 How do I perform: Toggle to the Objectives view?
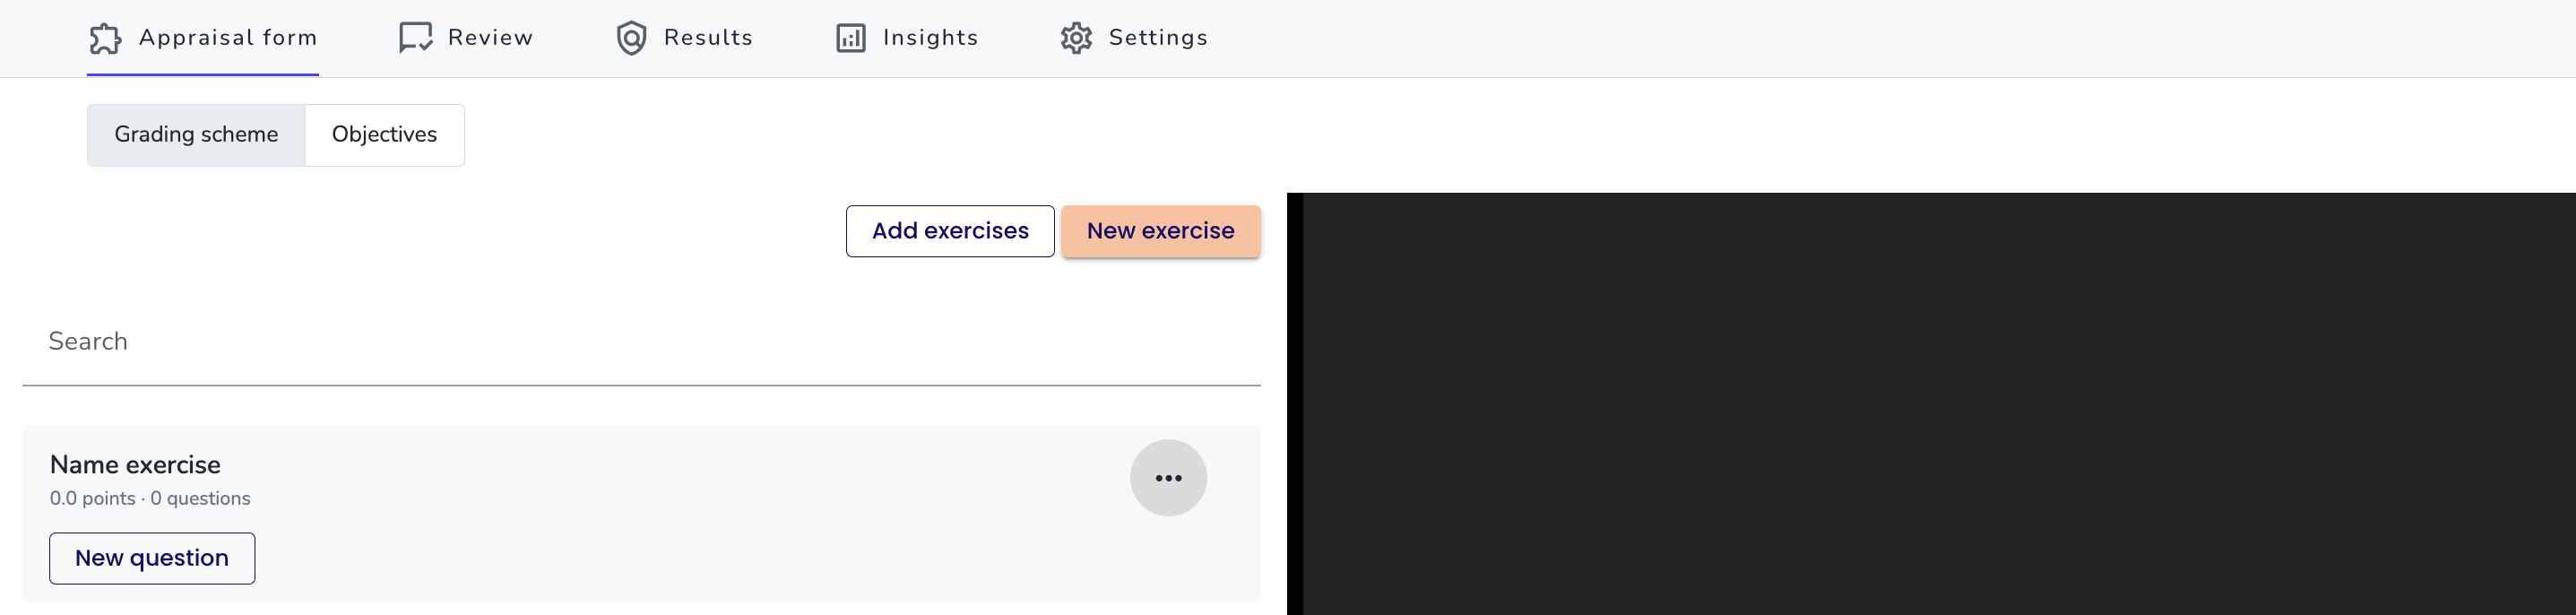(384, 135)
